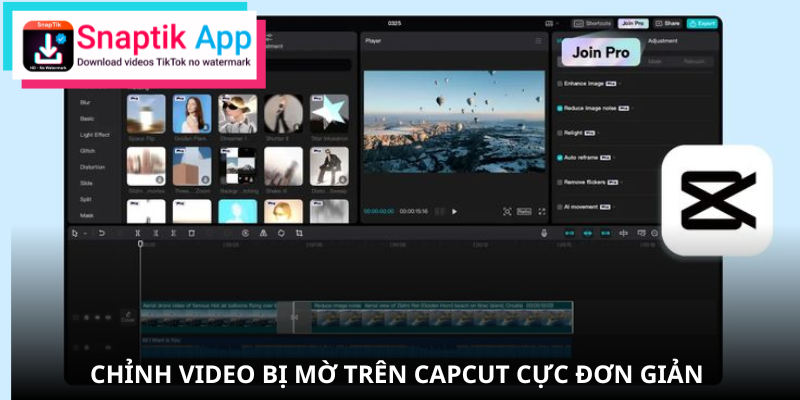Select the Mask transition category
Screen dimensions: 800x400
(x=86, y=215)
